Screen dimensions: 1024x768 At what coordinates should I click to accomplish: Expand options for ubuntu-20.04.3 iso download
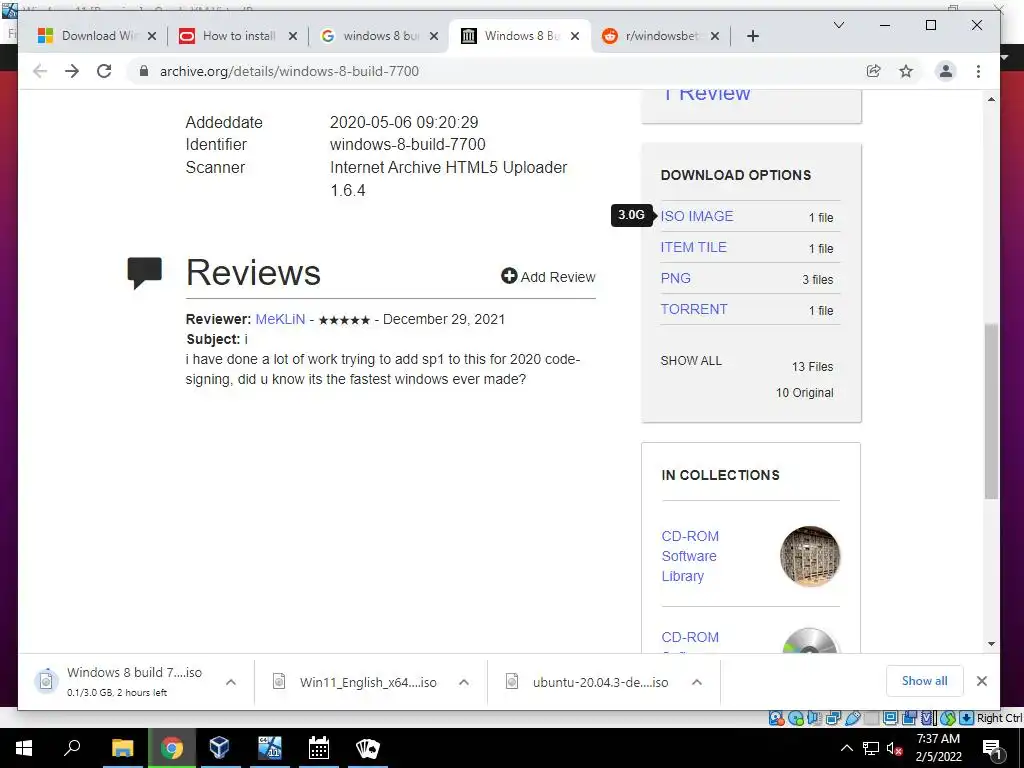[x=697, y=682]
